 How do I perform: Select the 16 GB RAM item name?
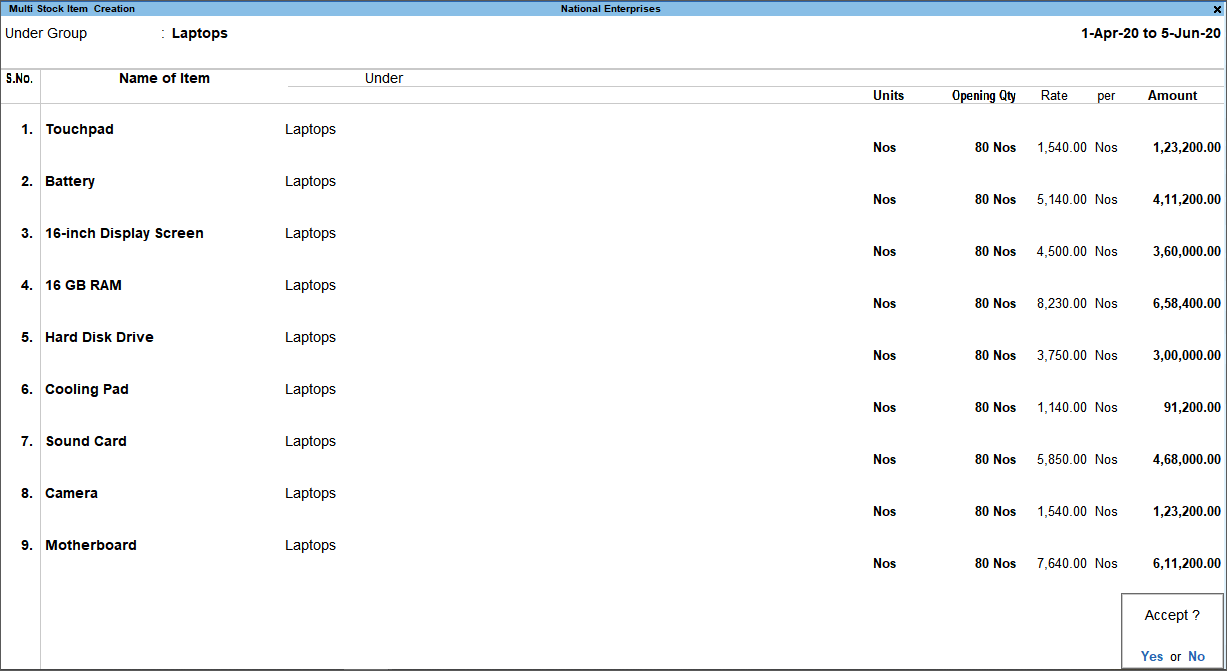coord(82,285)
